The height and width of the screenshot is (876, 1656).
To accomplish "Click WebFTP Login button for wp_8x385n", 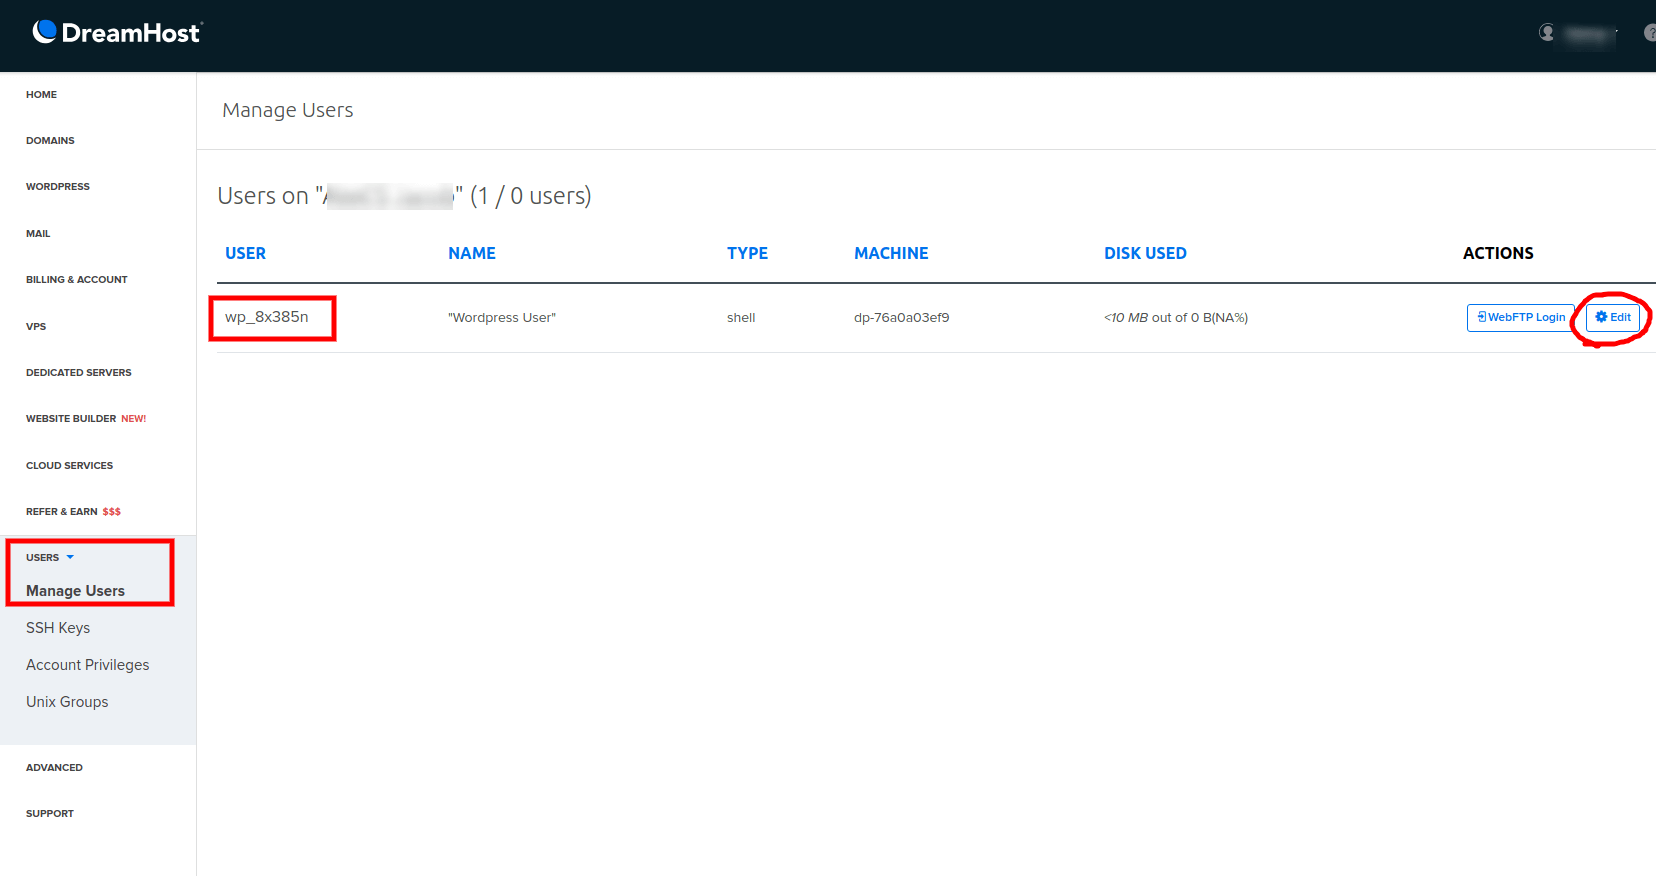I will click(x=1520, y=318).
